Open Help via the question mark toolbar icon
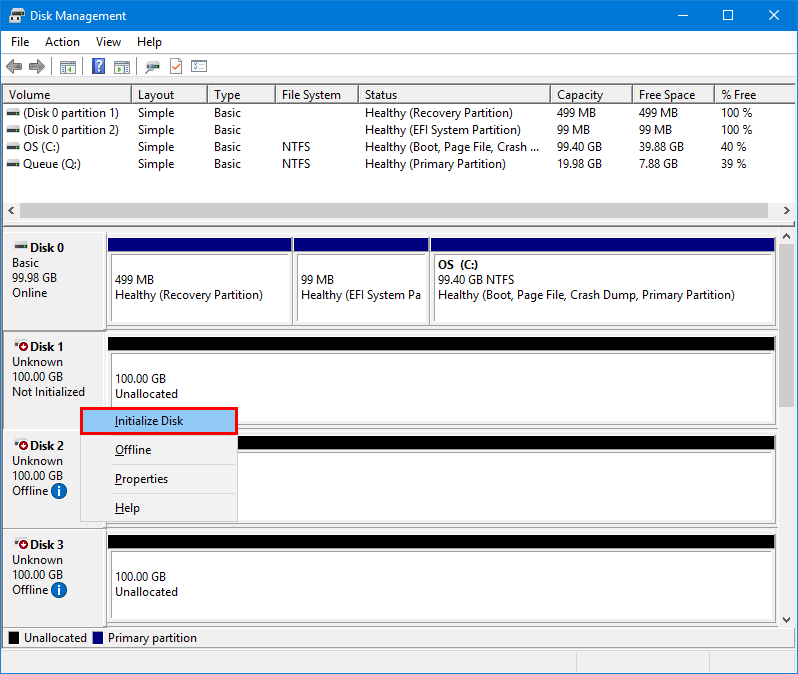Screen dimensions: 798x674 (99, 67)
